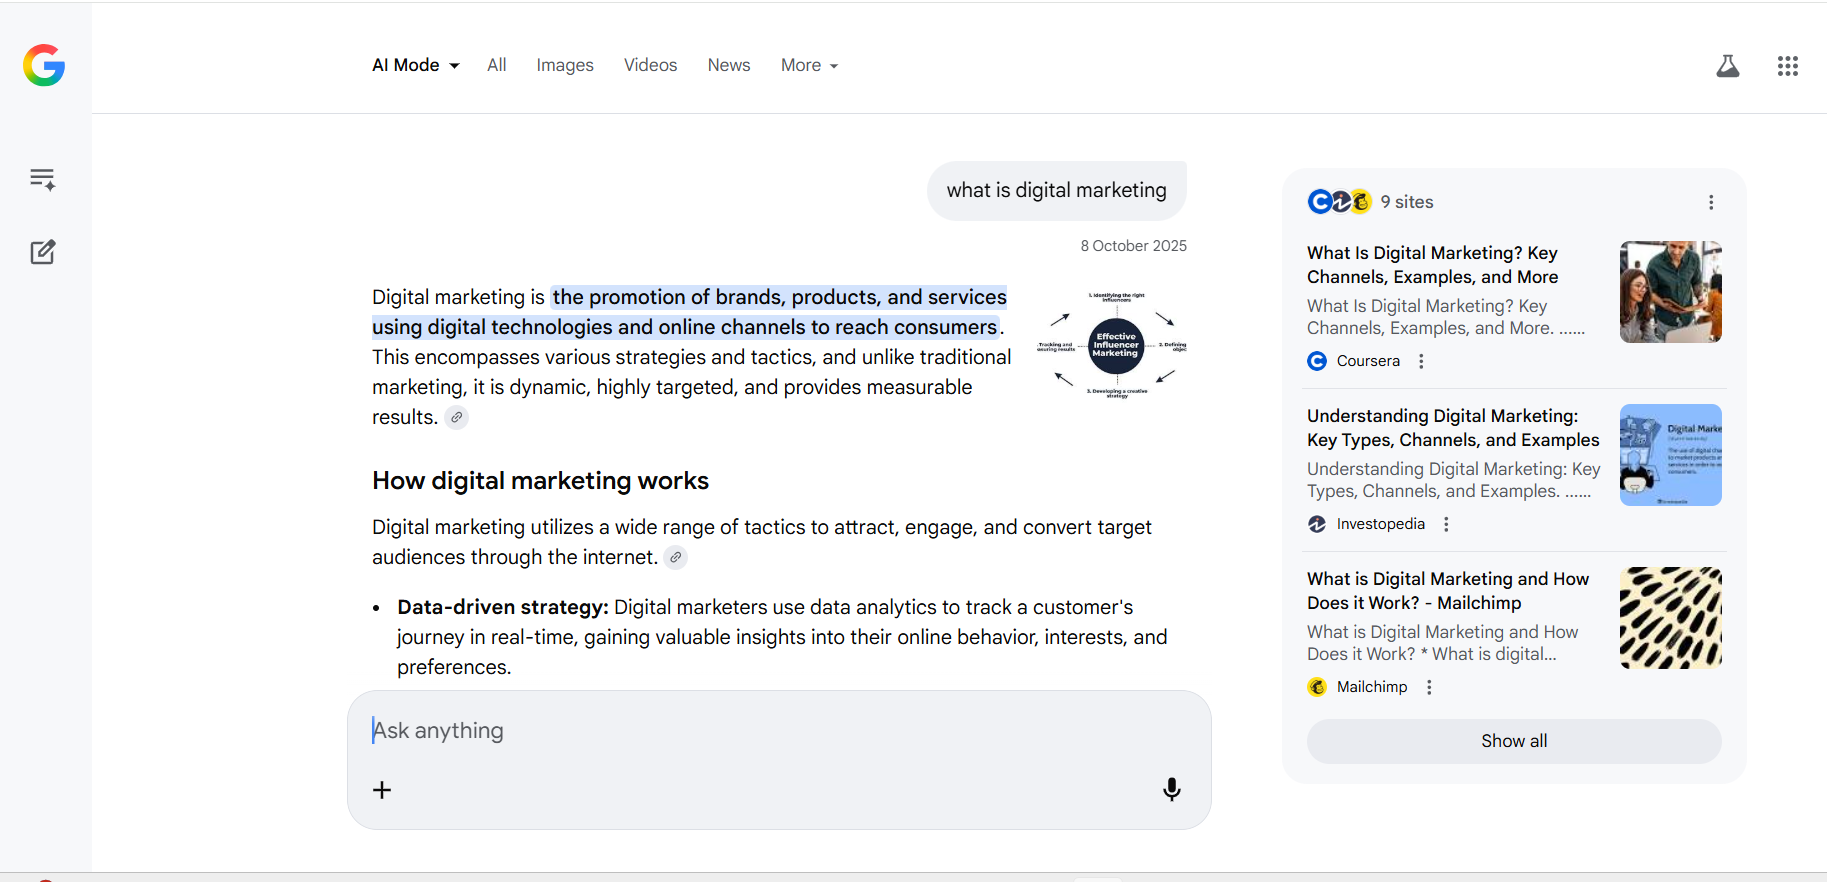Click the '8 October 2025' date text
Viewport: 1827px width, 882px height.
pos(1133,246)
